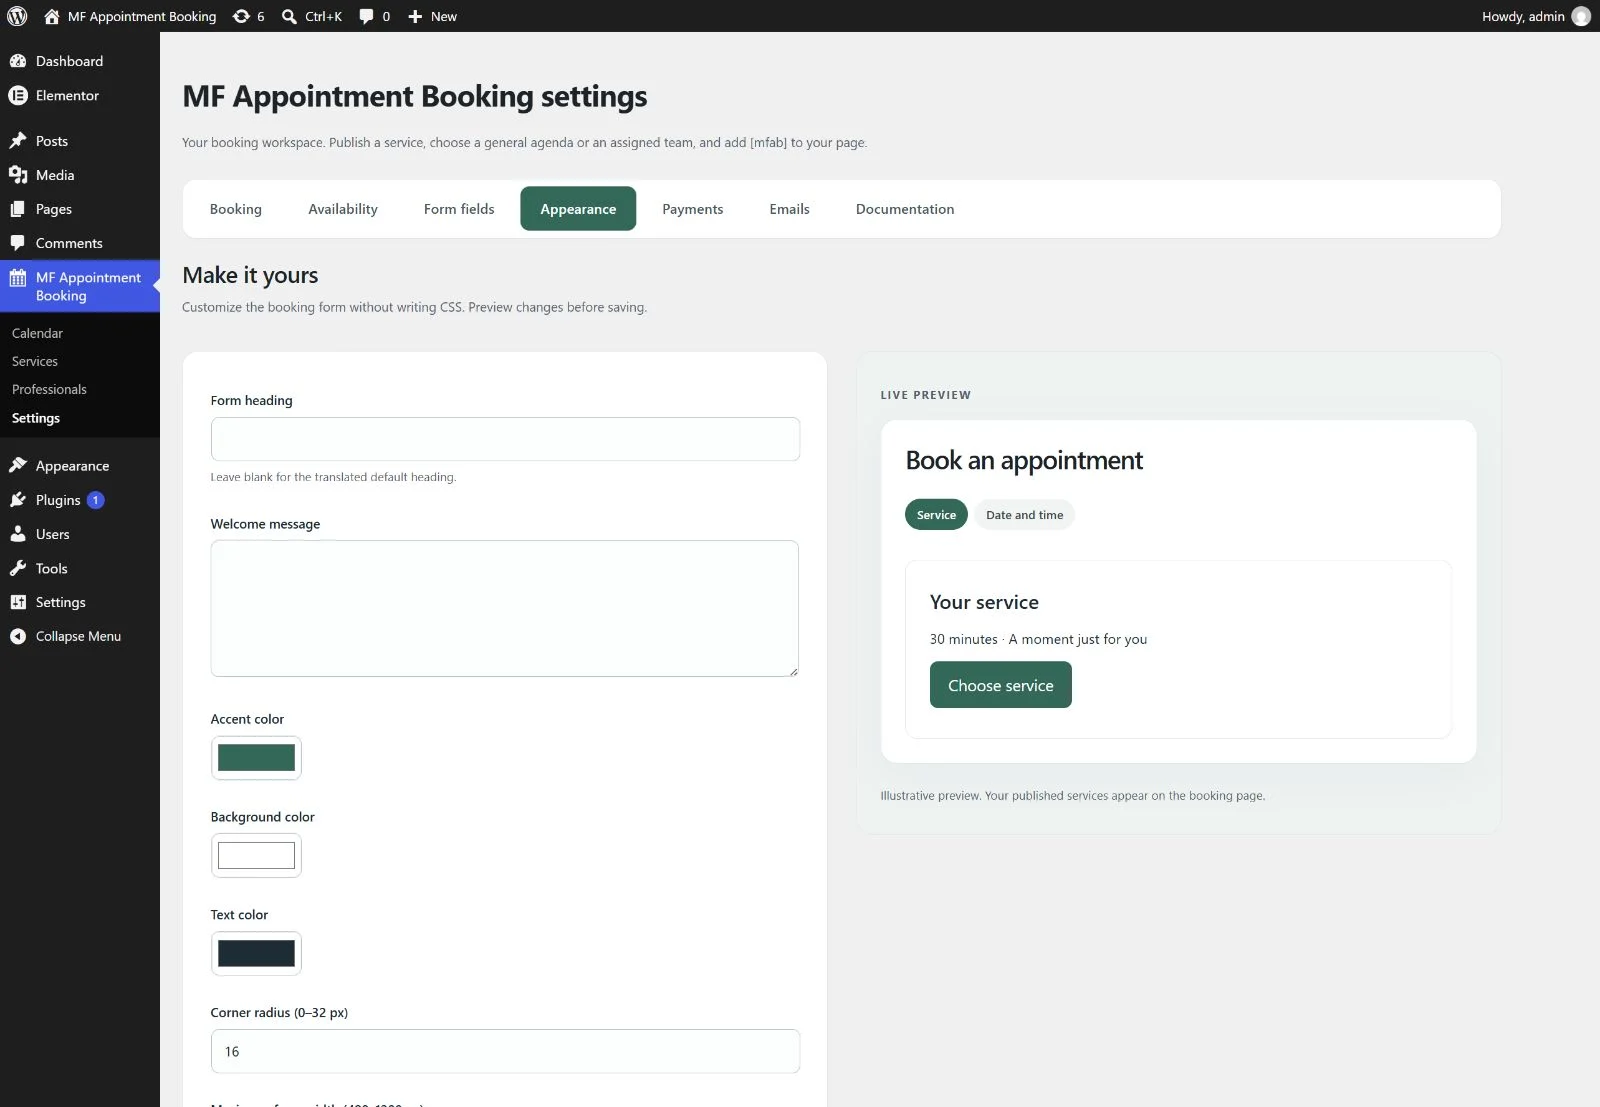
Task: Switch to the Availability tab
Action: 343,209
